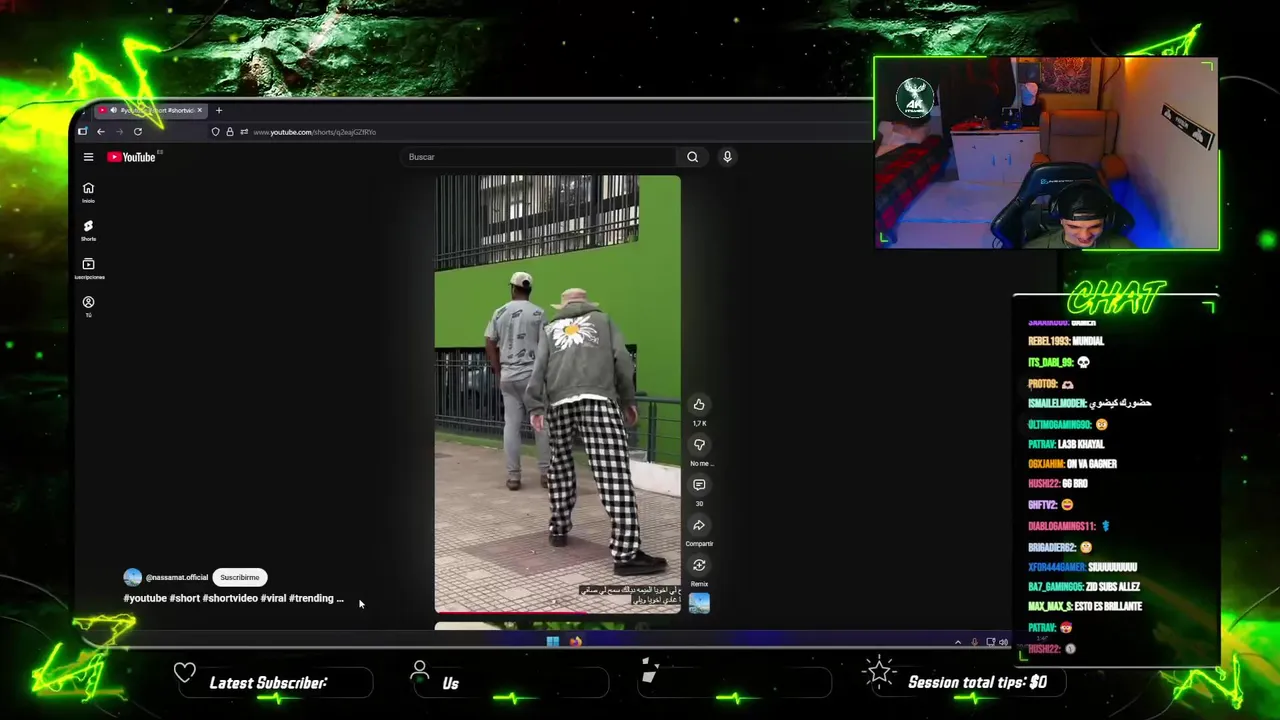Click the #youtube hashtag
Screen dimensions: 1280x720
coord(145,598)
